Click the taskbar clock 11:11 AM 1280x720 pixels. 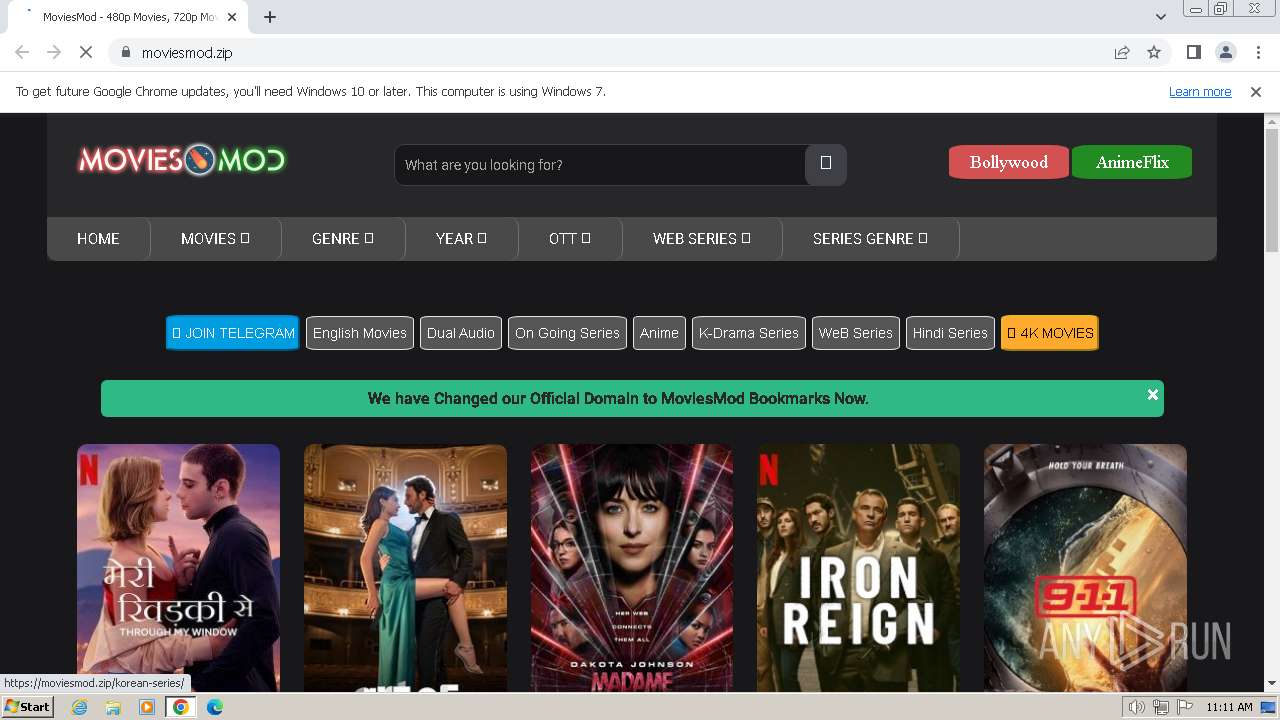click(1229, 707)
